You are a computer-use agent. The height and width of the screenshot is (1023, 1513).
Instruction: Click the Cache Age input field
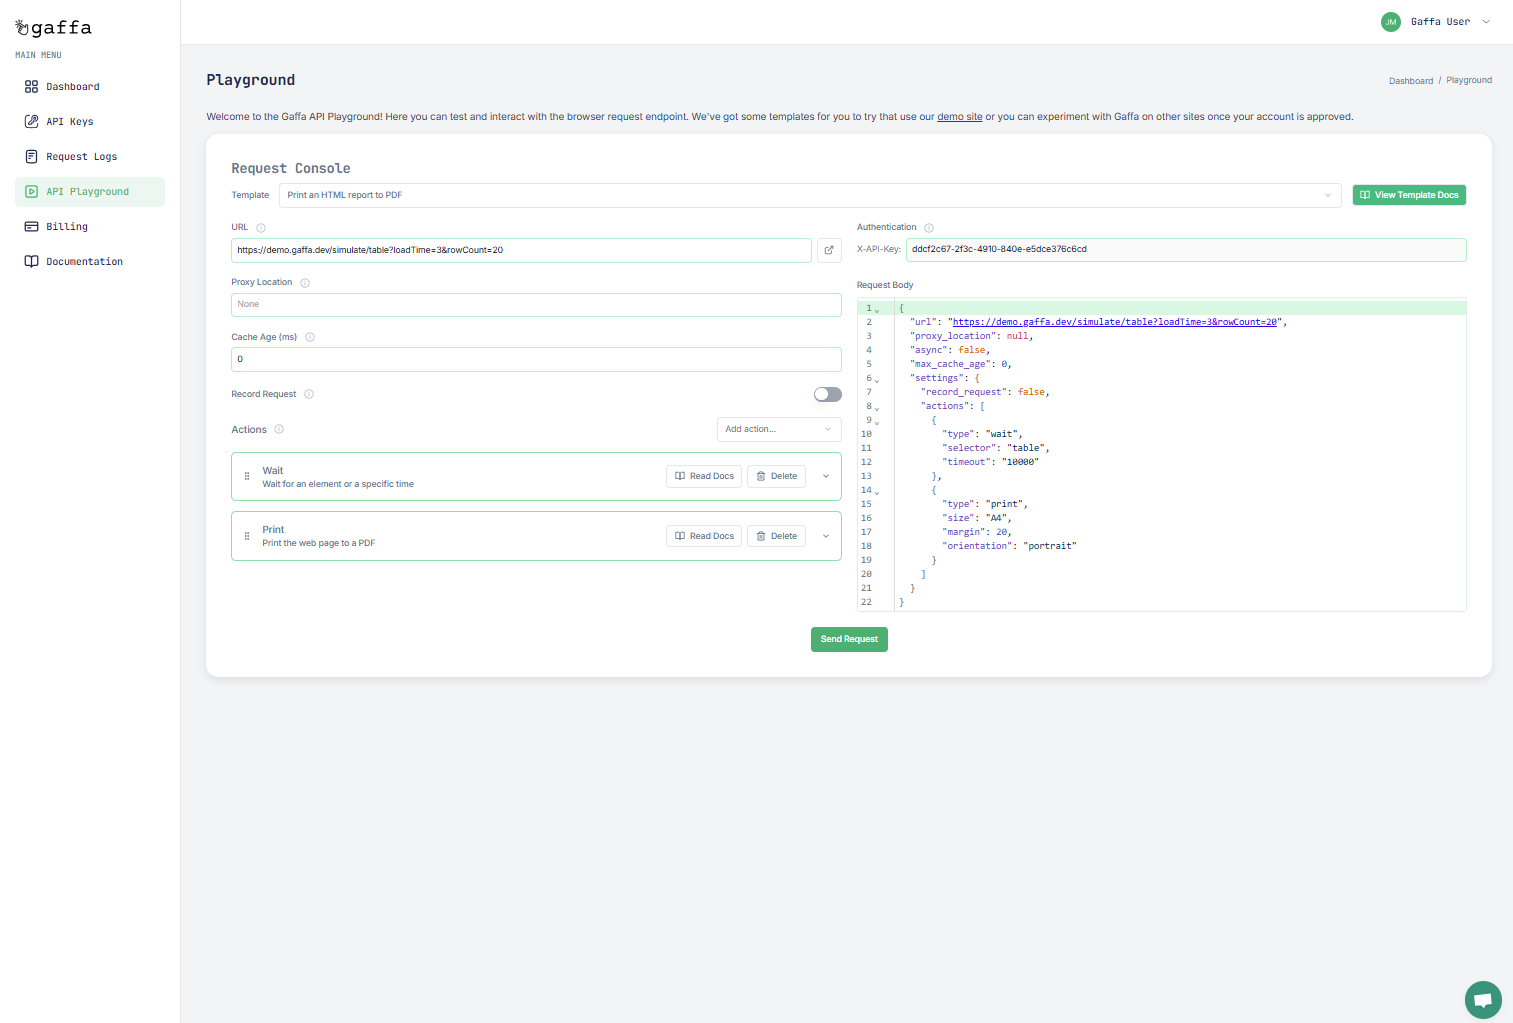[536, 359]
